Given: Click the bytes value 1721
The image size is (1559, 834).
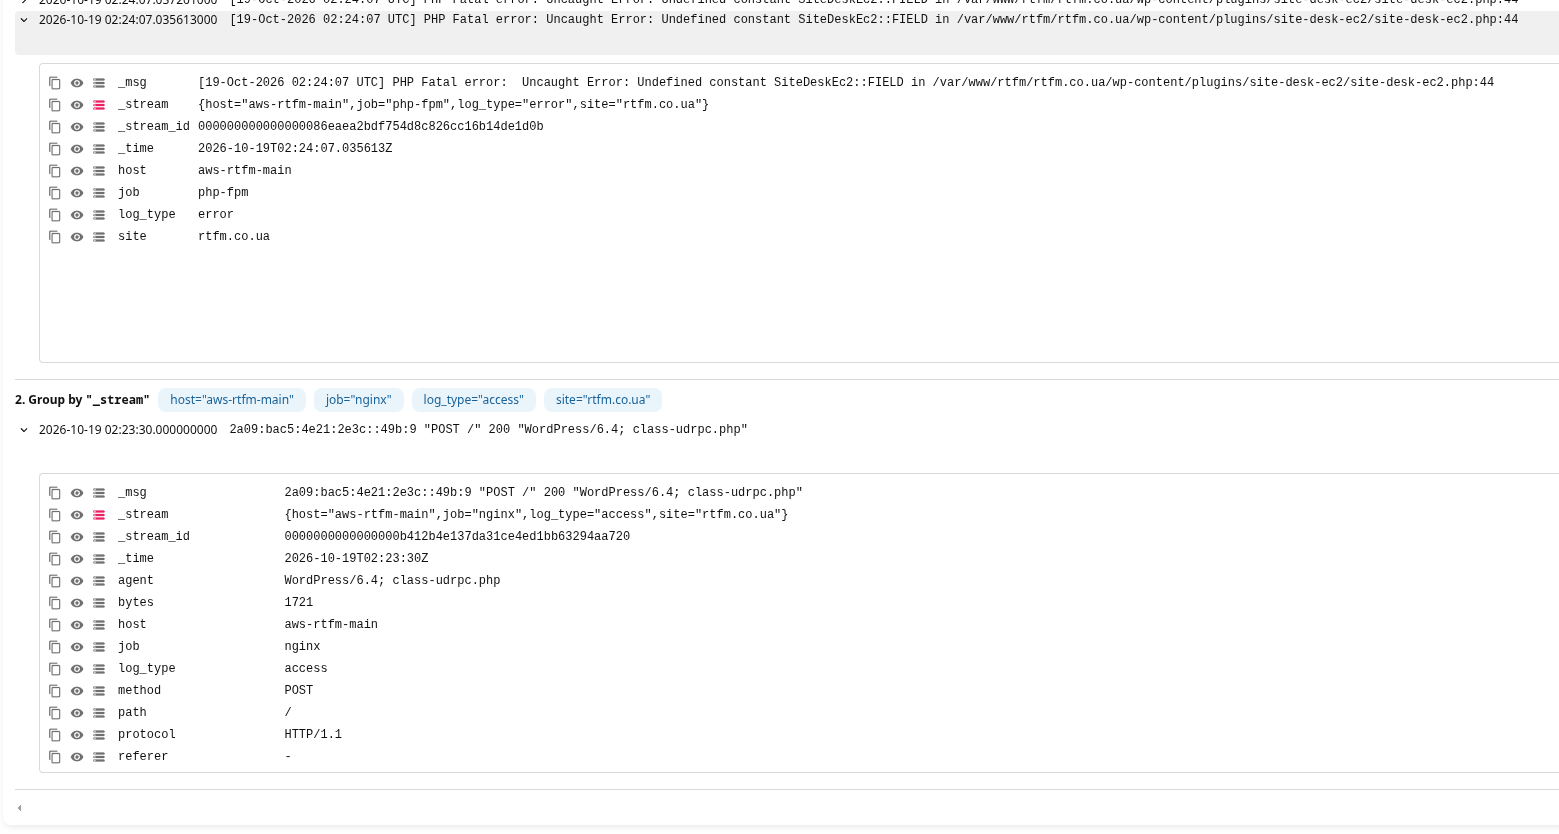Looking at the screenshot, I should 299,603.
